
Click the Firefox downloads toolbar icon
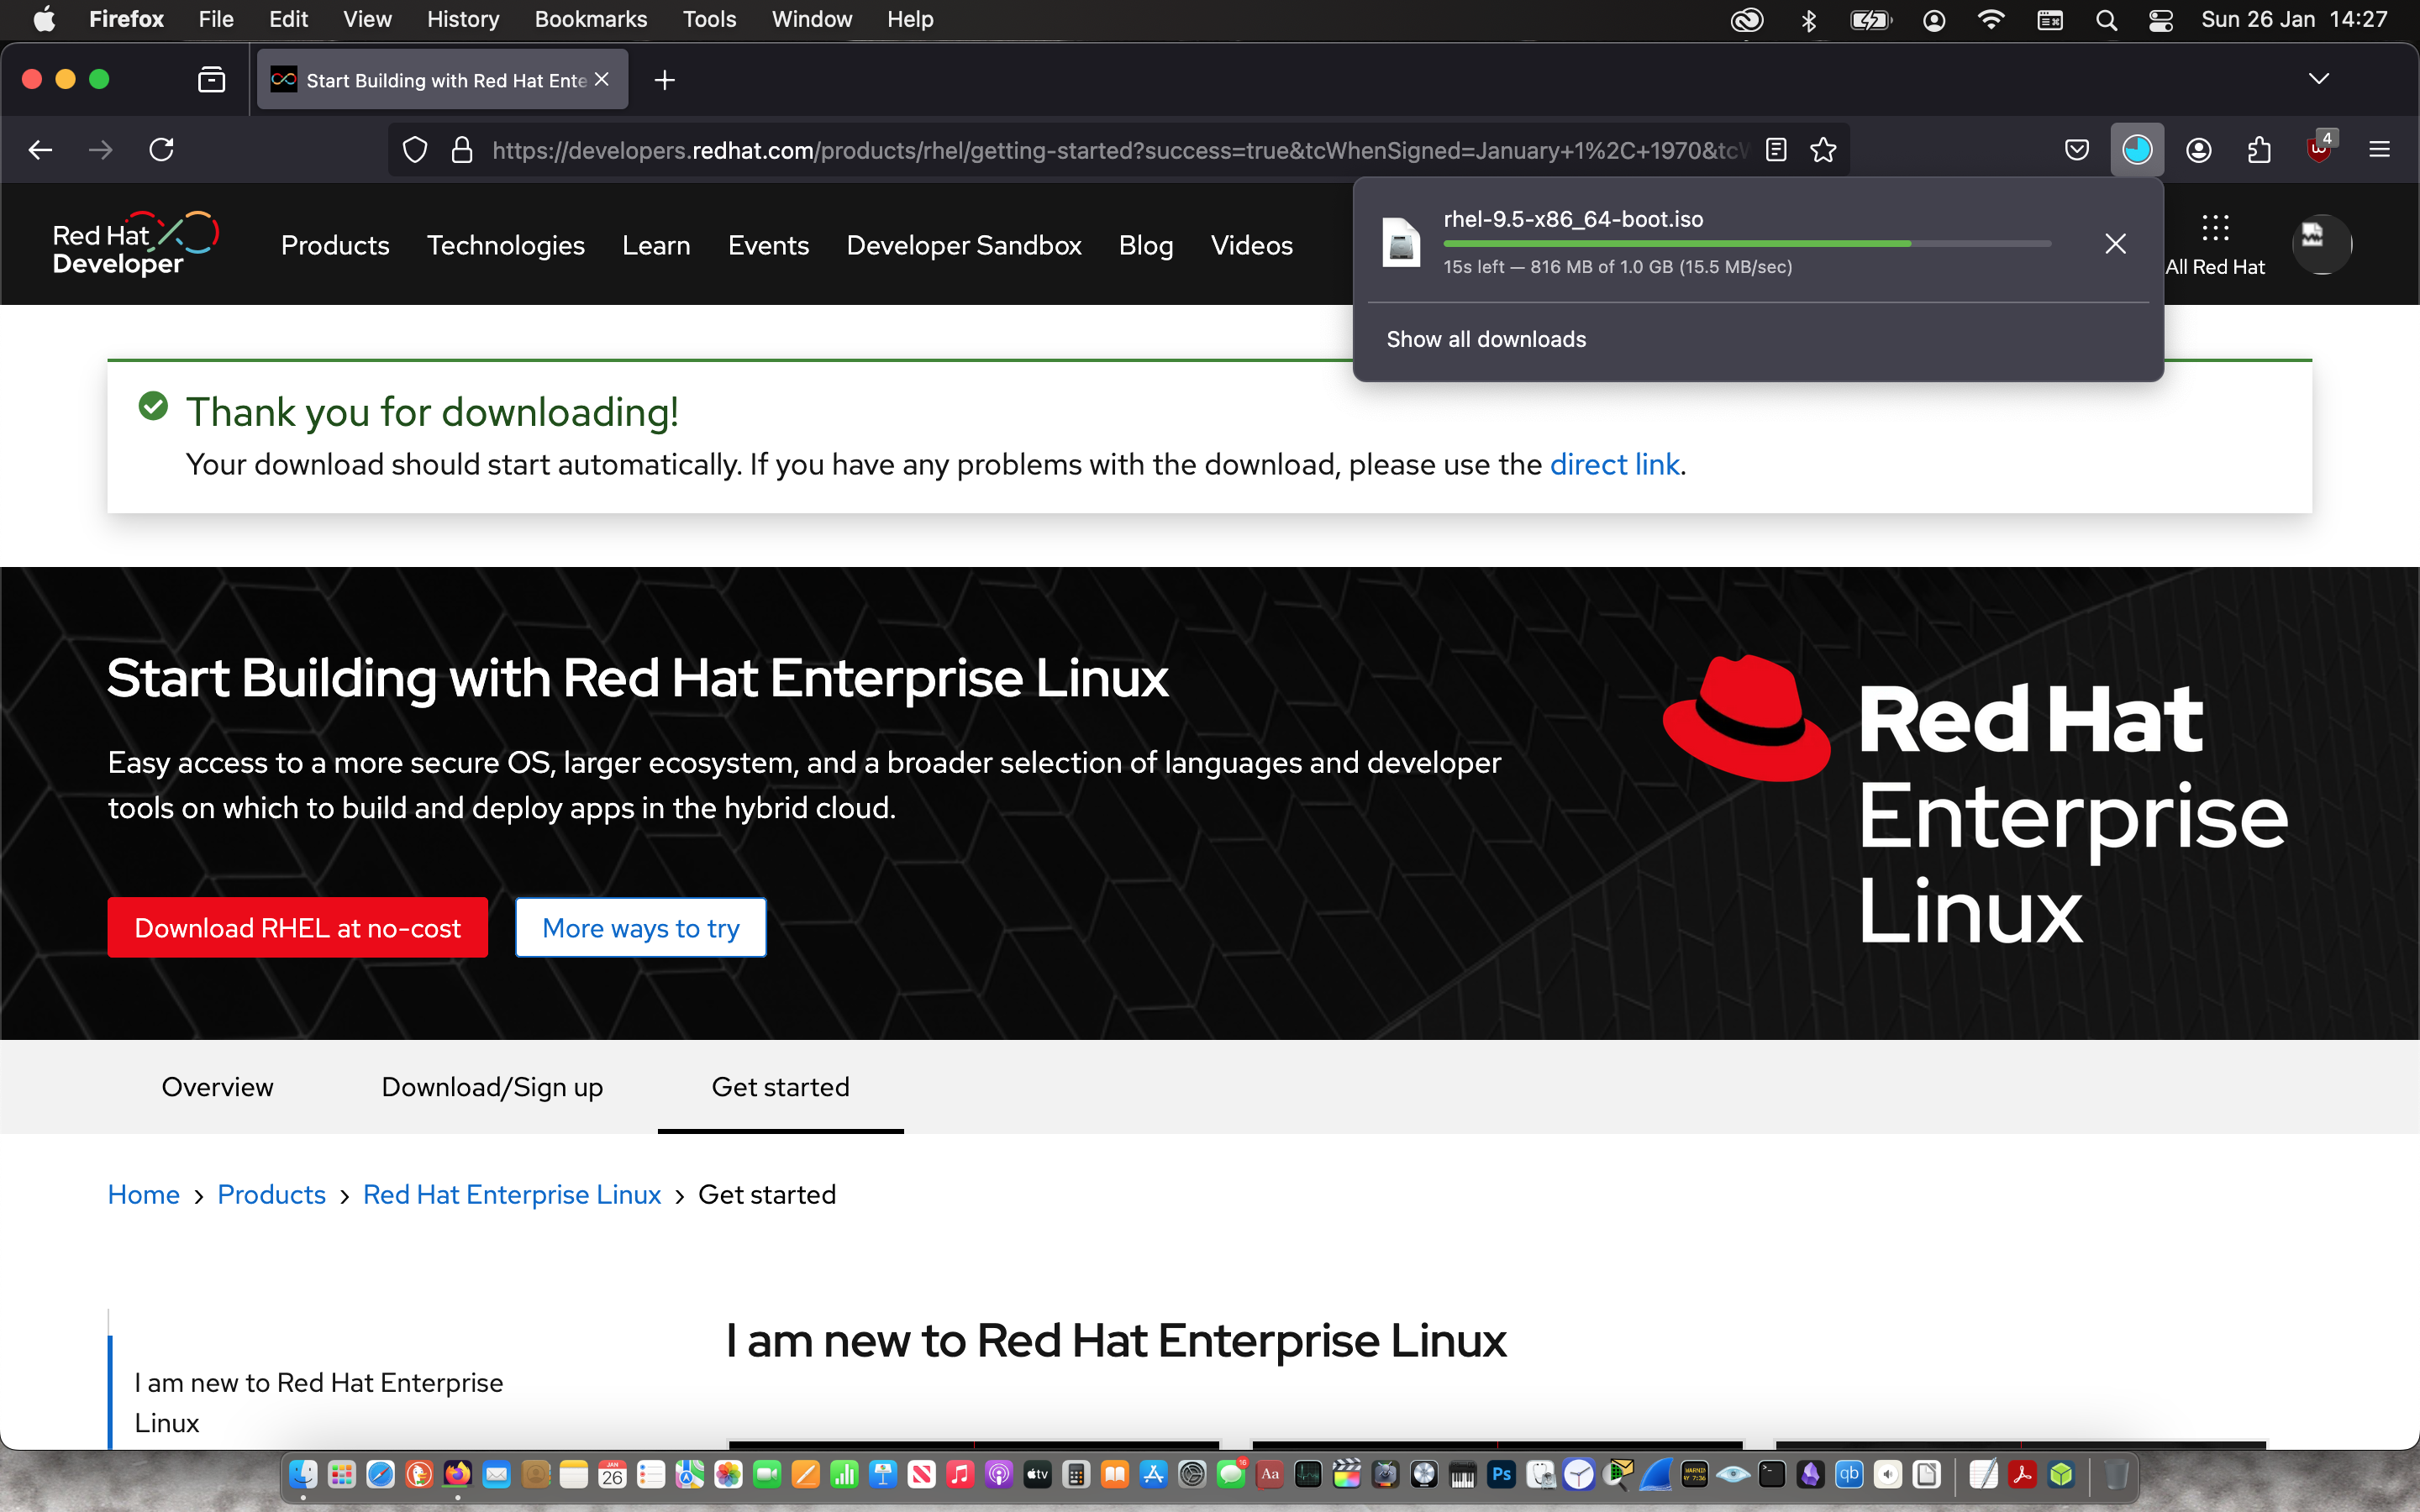(x=2136, y=150)
